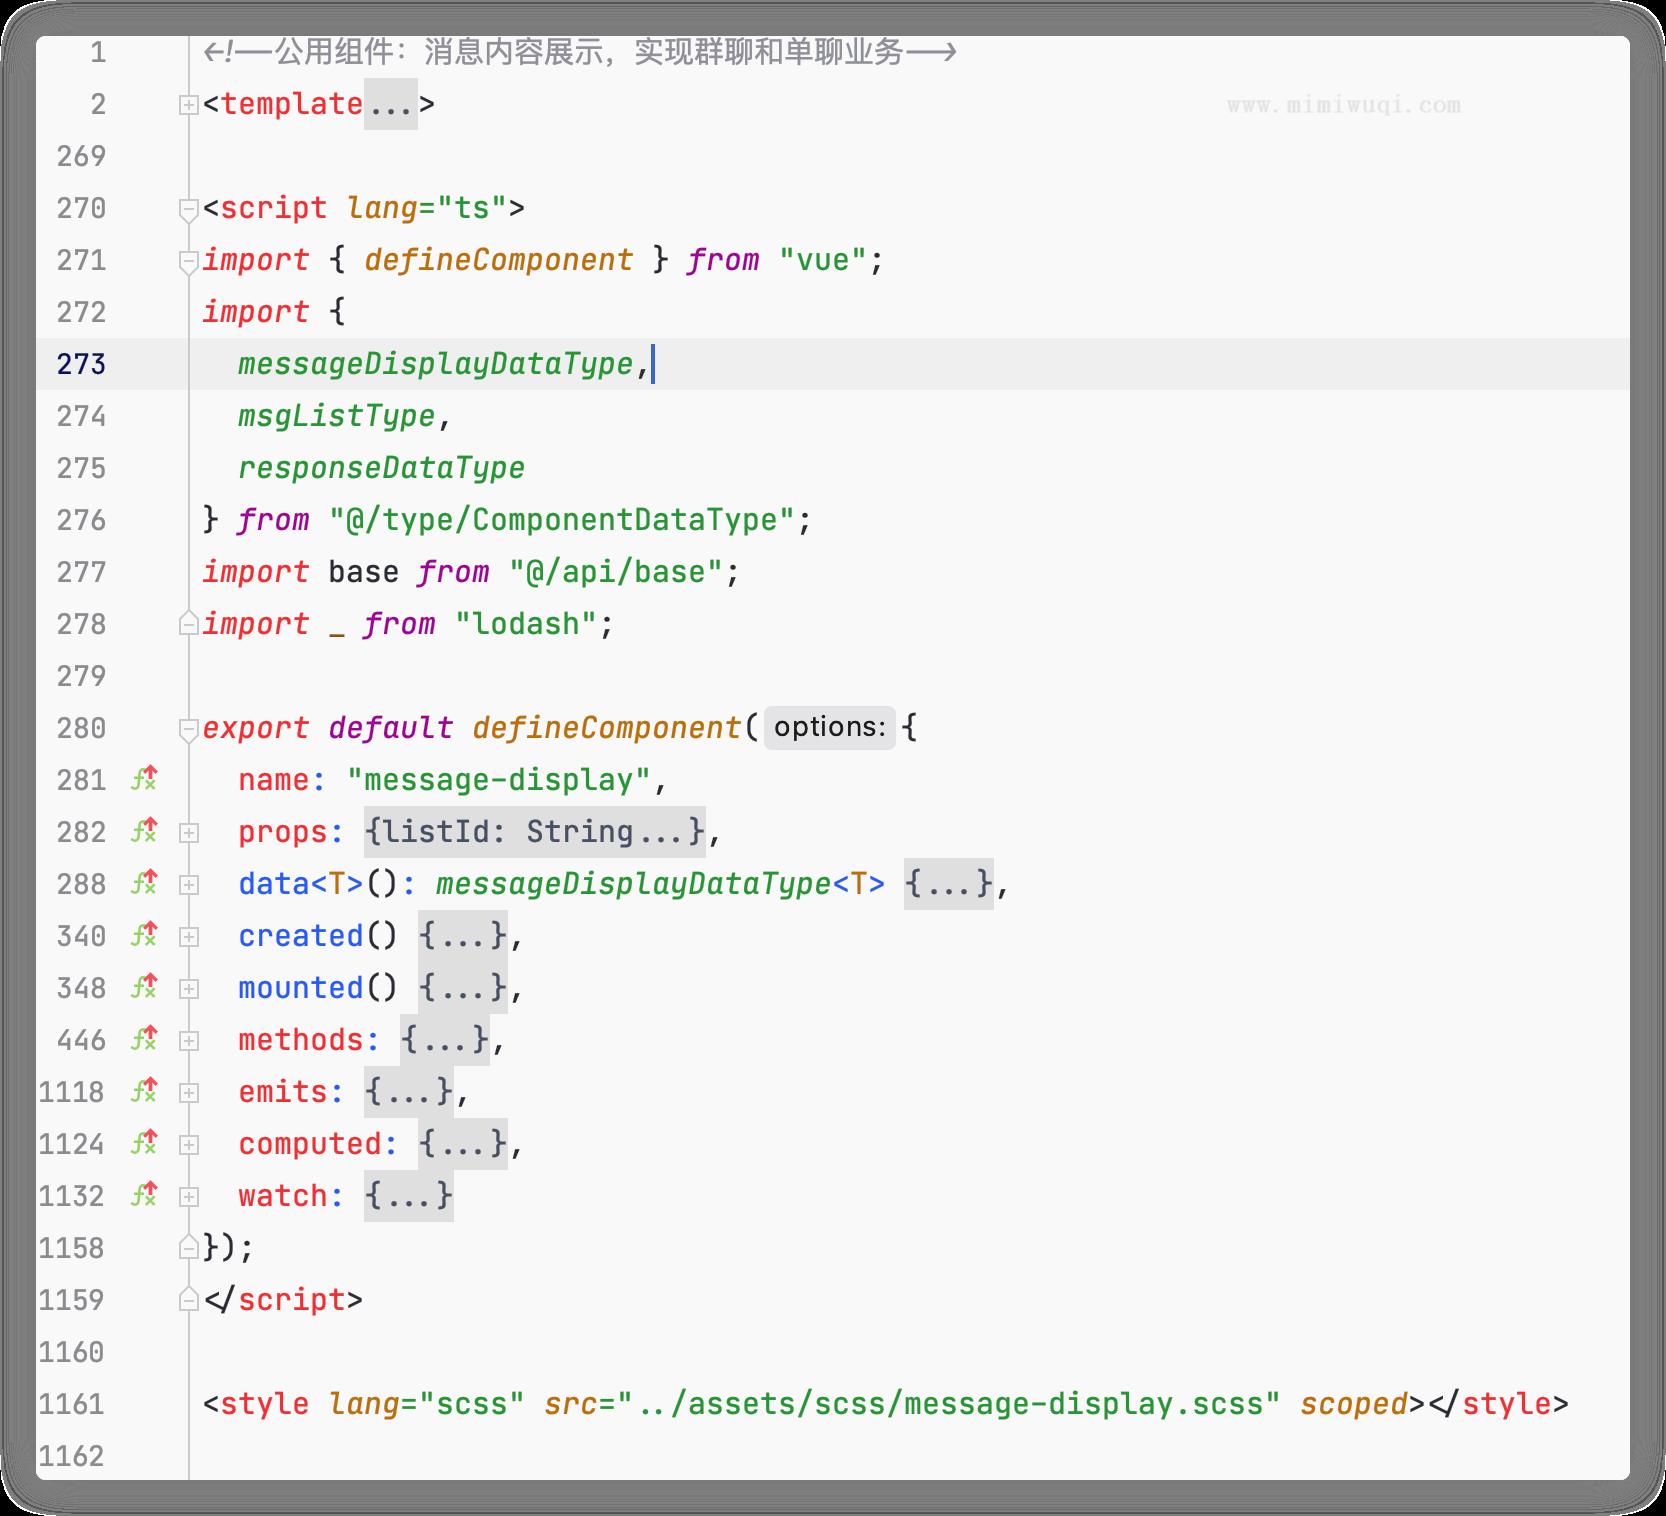Click 'defineComponent' call on line 280

pyautogui.click(x=607, y=728)
